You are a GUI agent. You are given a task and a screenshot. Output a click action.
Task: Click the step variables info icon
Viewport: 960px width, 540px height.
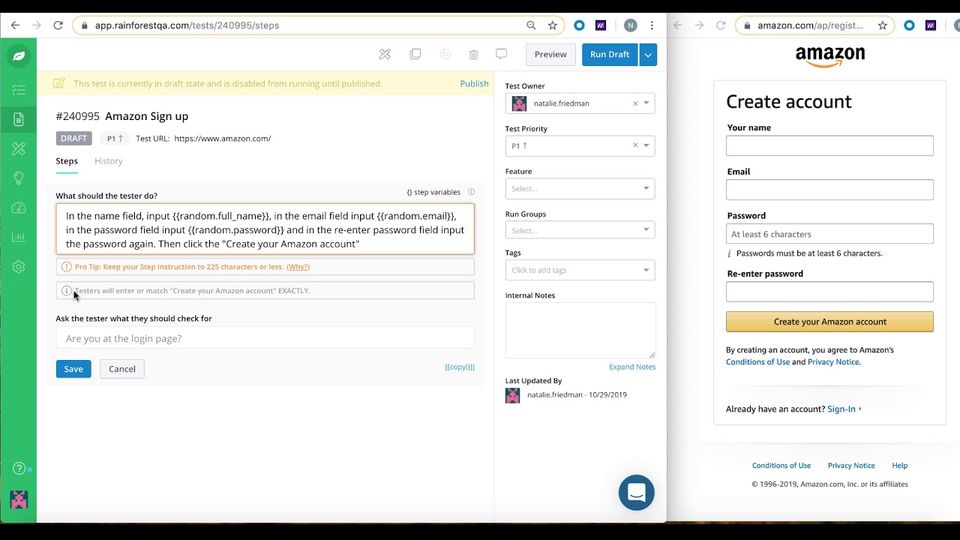(x=471, y=192)
